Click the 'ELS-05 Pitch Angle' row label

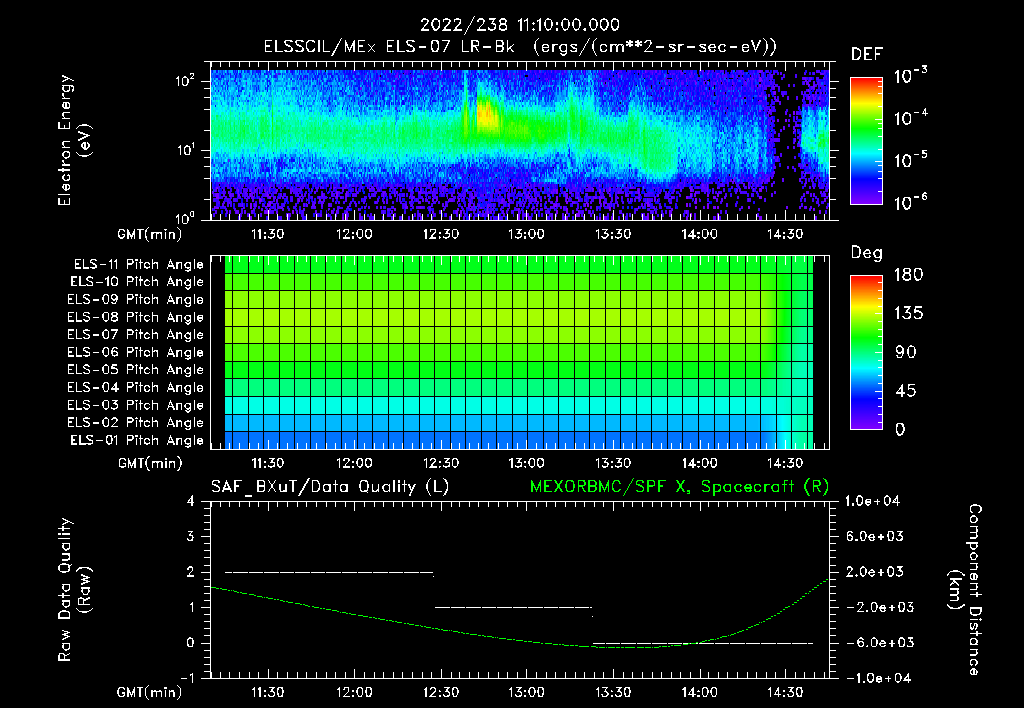pyautogui.click(x=136, y=370)
